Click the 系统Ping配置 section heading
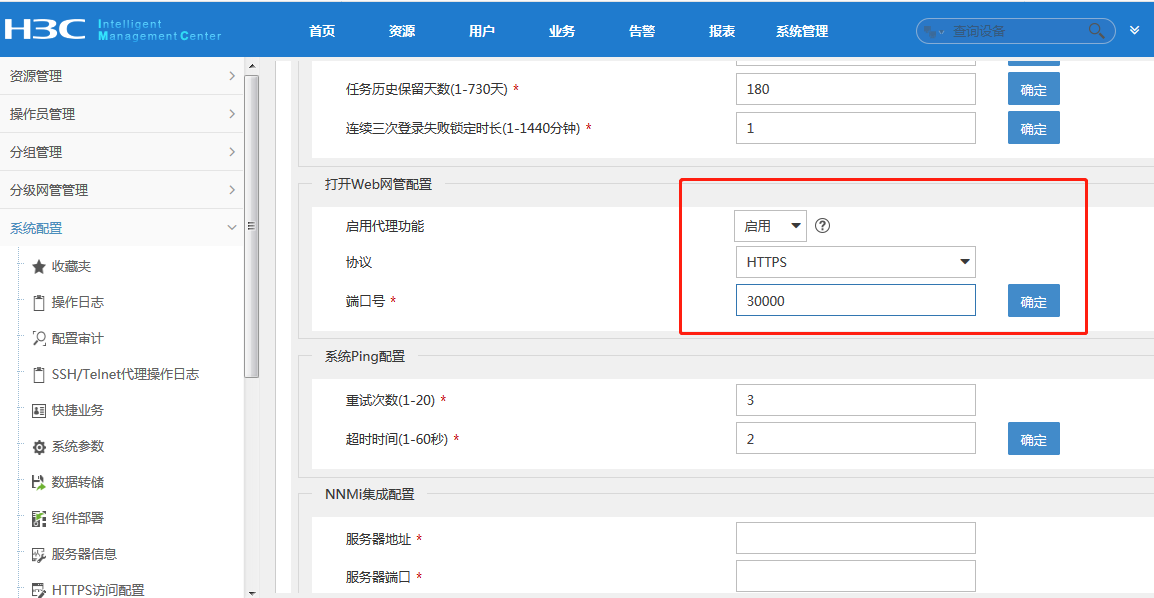 tap(365, 356)
